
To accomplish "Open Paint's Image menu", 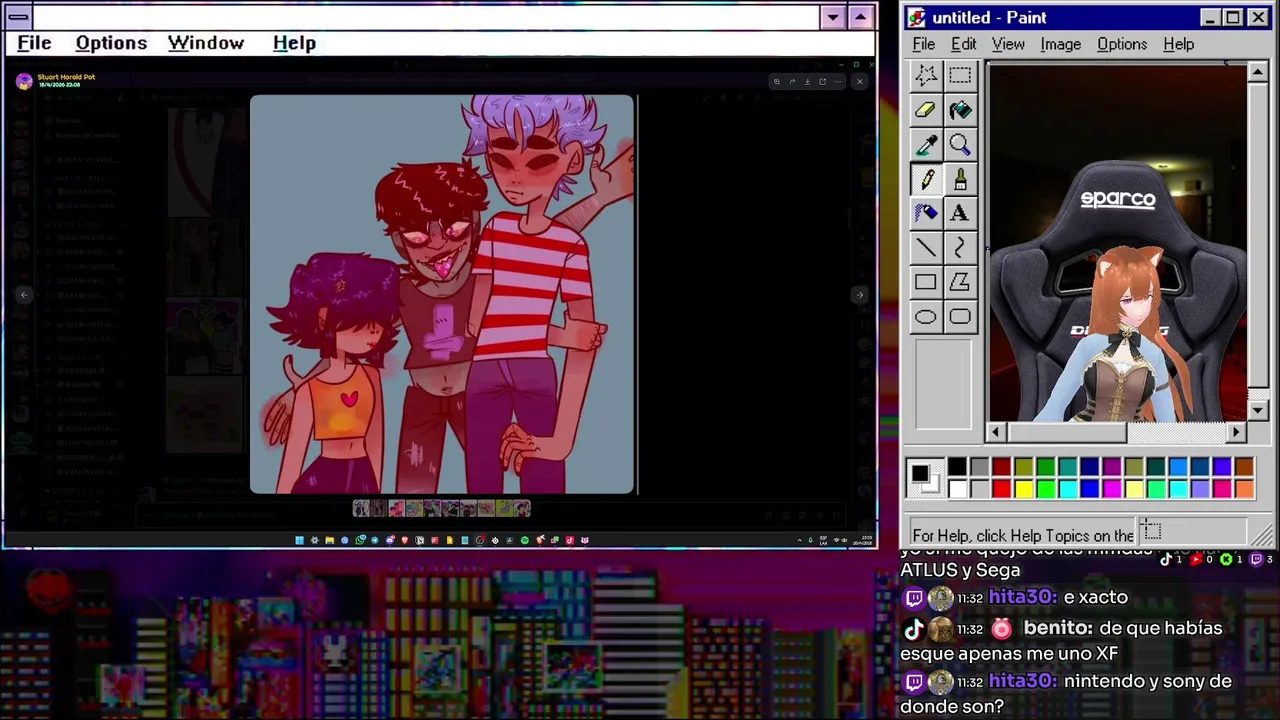I will pyautogui.click(x=1060, y=44).
